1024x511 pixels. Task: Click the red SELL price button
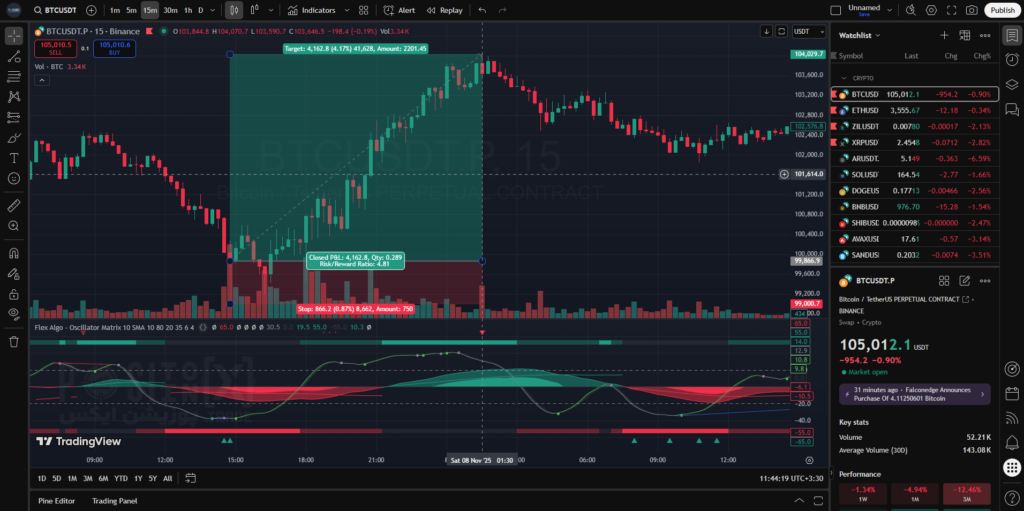pyautogui.click(x=56, y=48)
